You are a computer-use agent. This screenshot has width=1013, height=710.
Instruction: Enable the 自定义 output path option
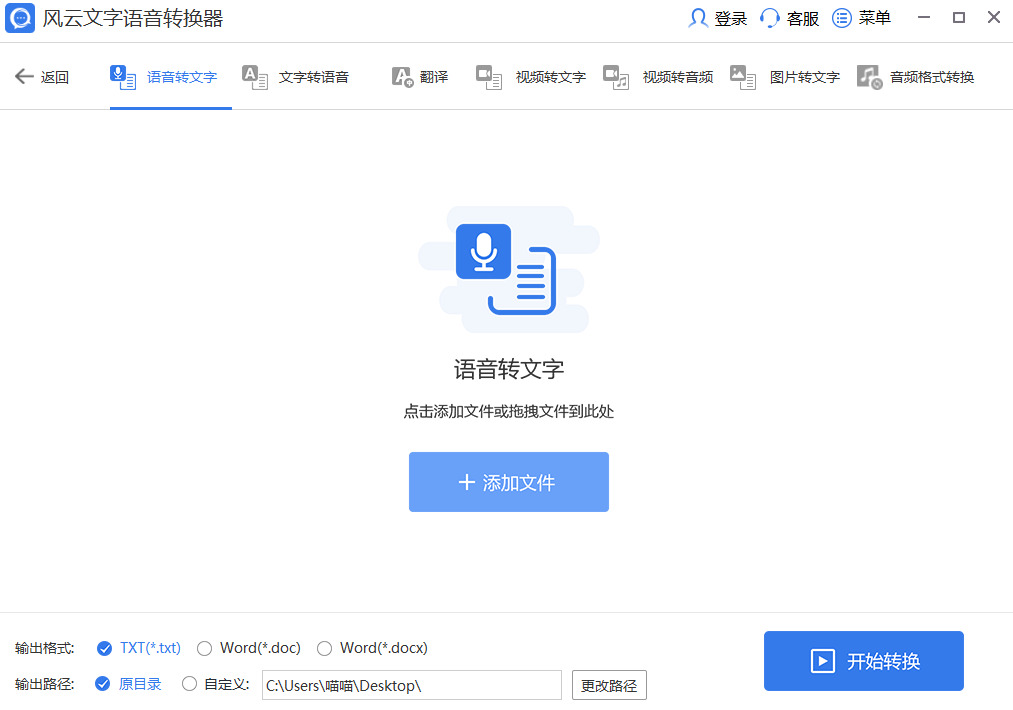pyautogui.click(x=190, y=684)
